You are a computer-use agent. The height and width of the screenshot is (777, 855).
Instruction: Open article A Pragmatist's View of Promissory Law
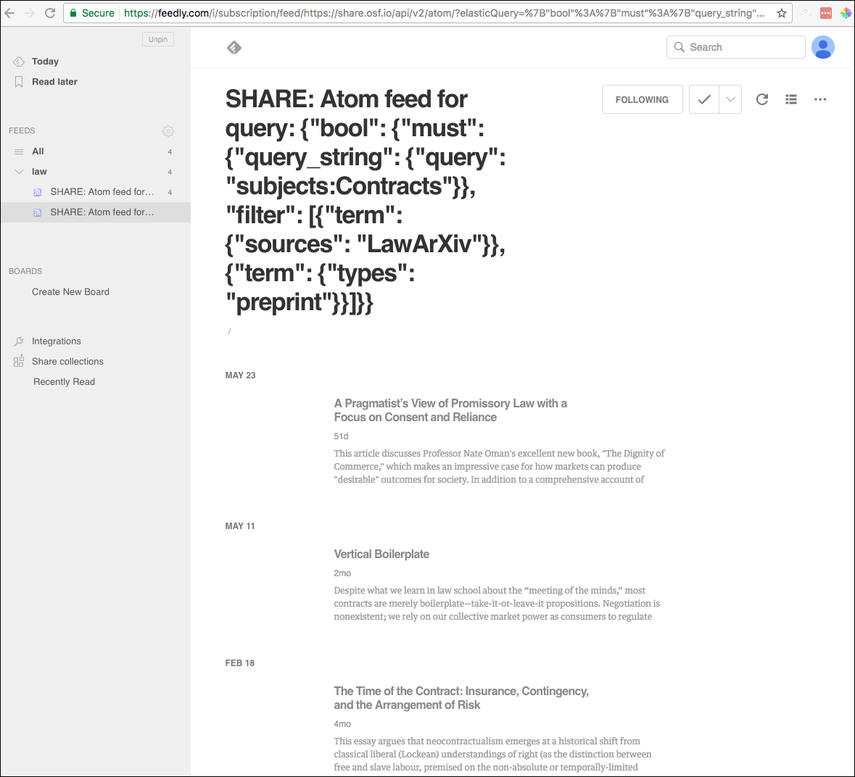[x=450, y=410]
